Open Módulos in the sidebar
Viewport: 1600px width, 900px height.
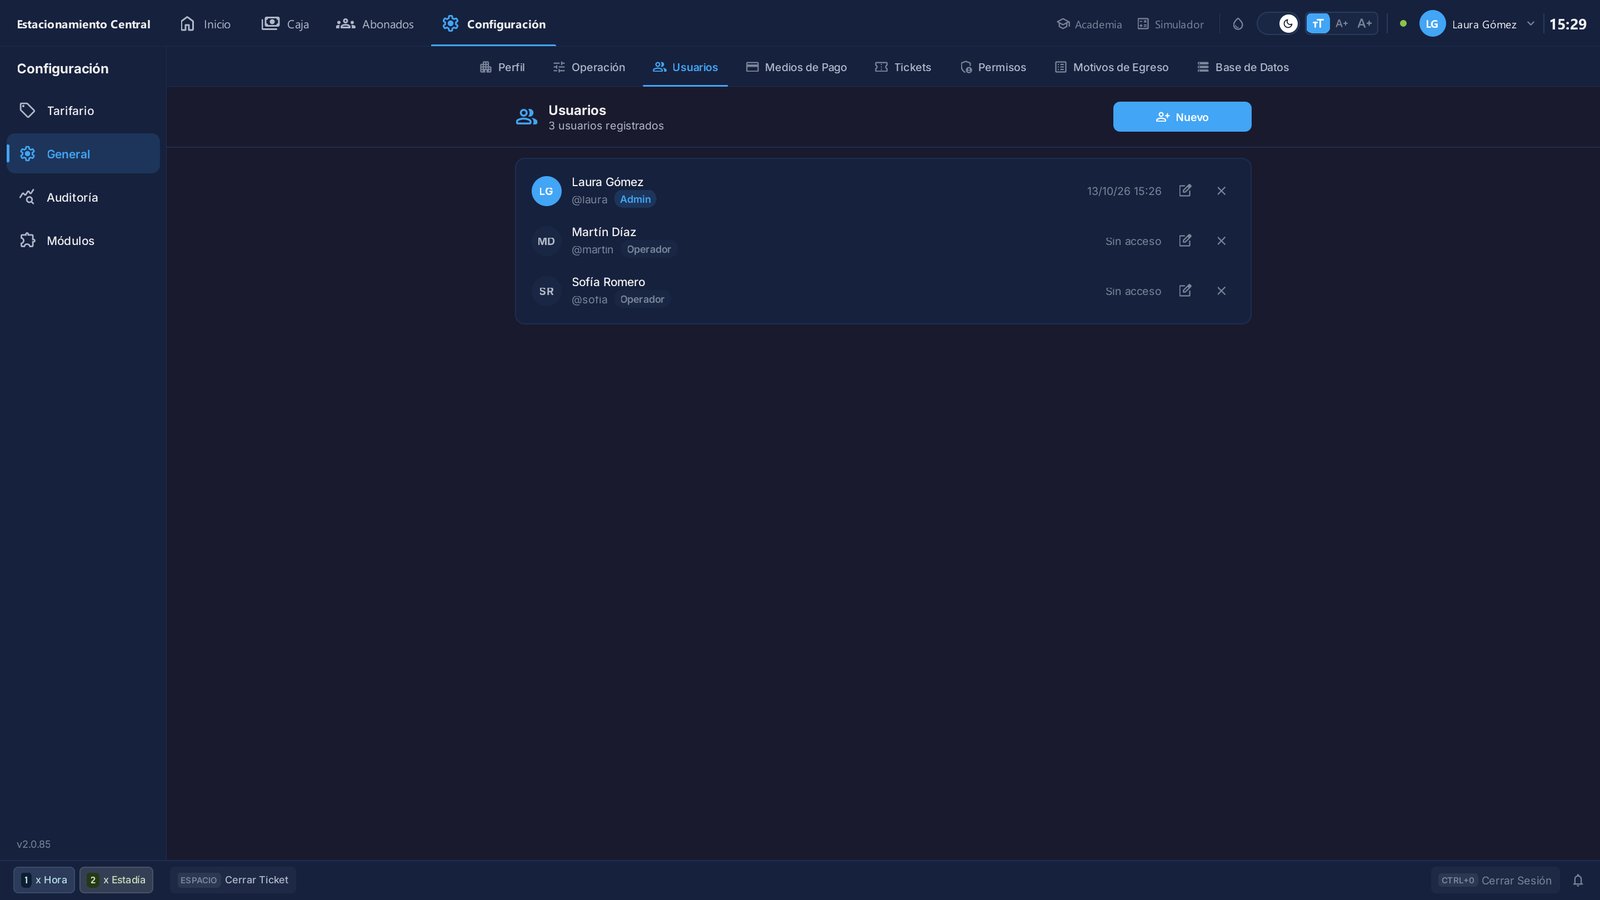pos(83,241)
